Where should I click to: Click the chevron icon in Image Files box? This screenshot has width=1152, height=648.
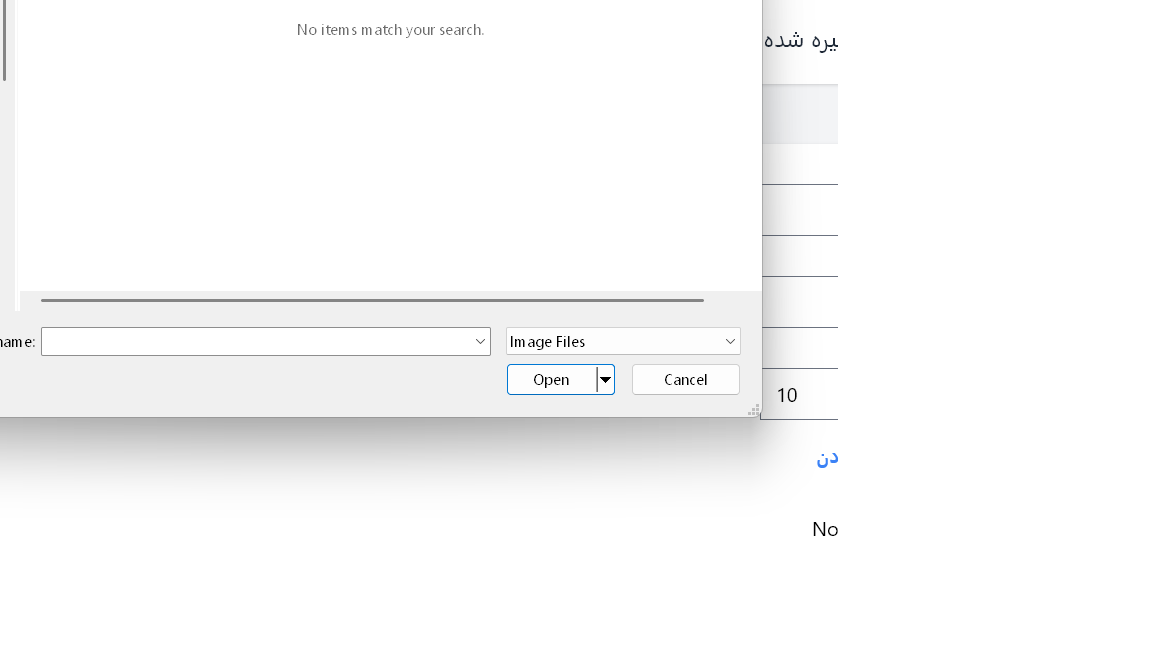pos(730,342)
